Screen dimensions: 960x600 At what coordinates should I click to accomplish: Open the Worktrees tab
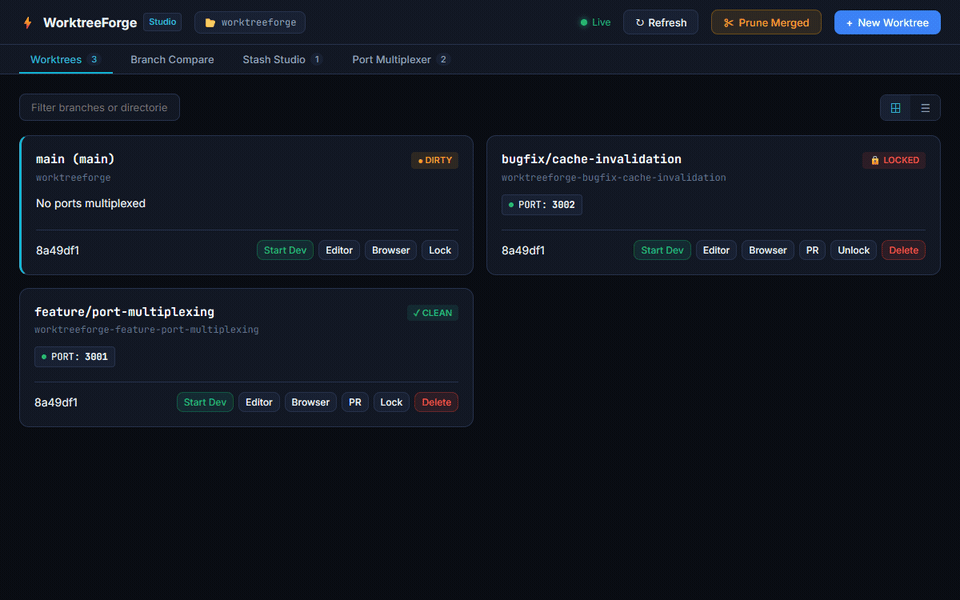(66, 59)
